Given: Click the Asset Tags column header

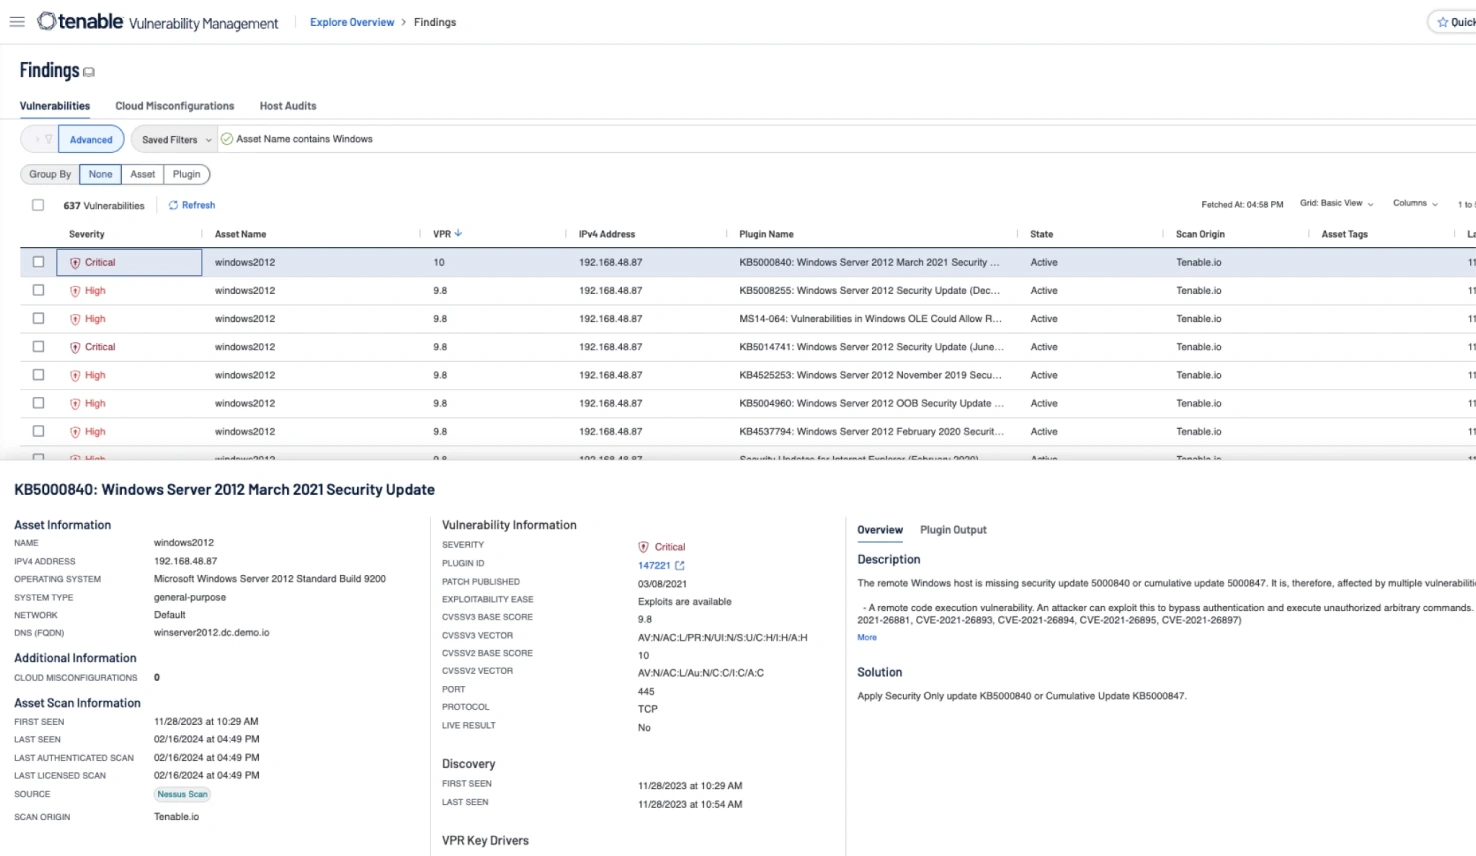Looking at the screenshot, I should click(x=1344, y=234).
